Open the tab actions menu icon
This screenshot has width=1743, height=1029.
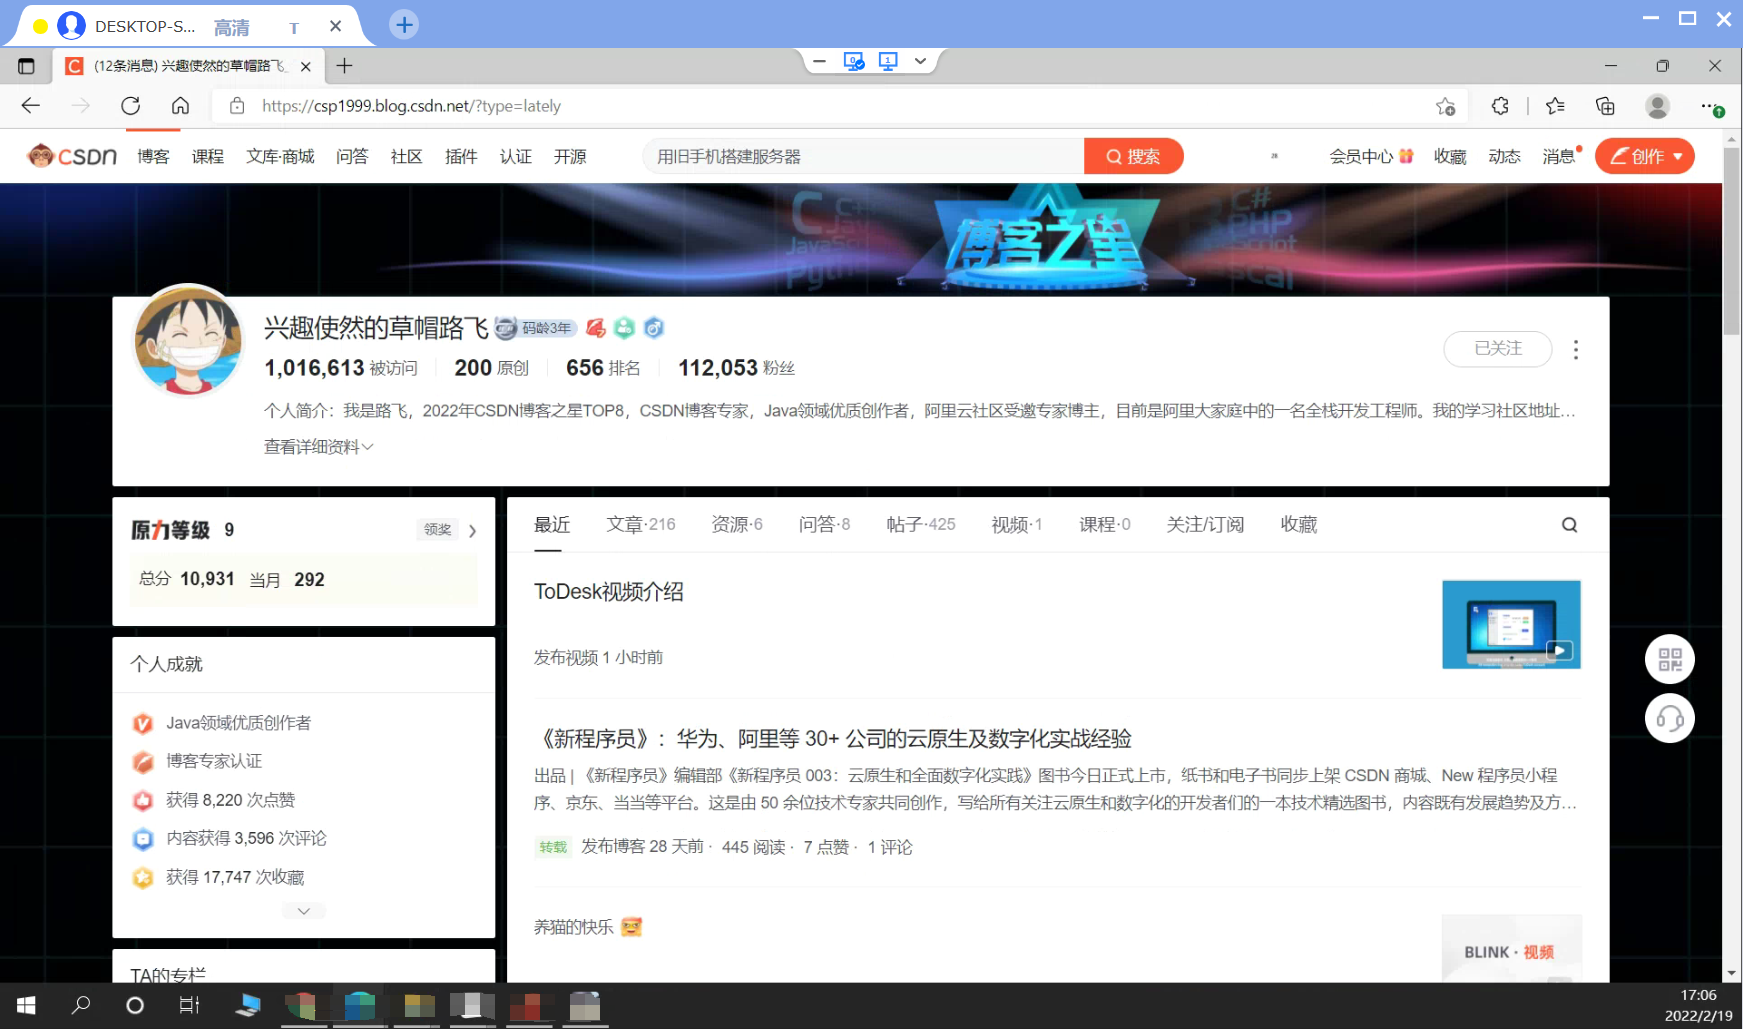pos(26,66)
